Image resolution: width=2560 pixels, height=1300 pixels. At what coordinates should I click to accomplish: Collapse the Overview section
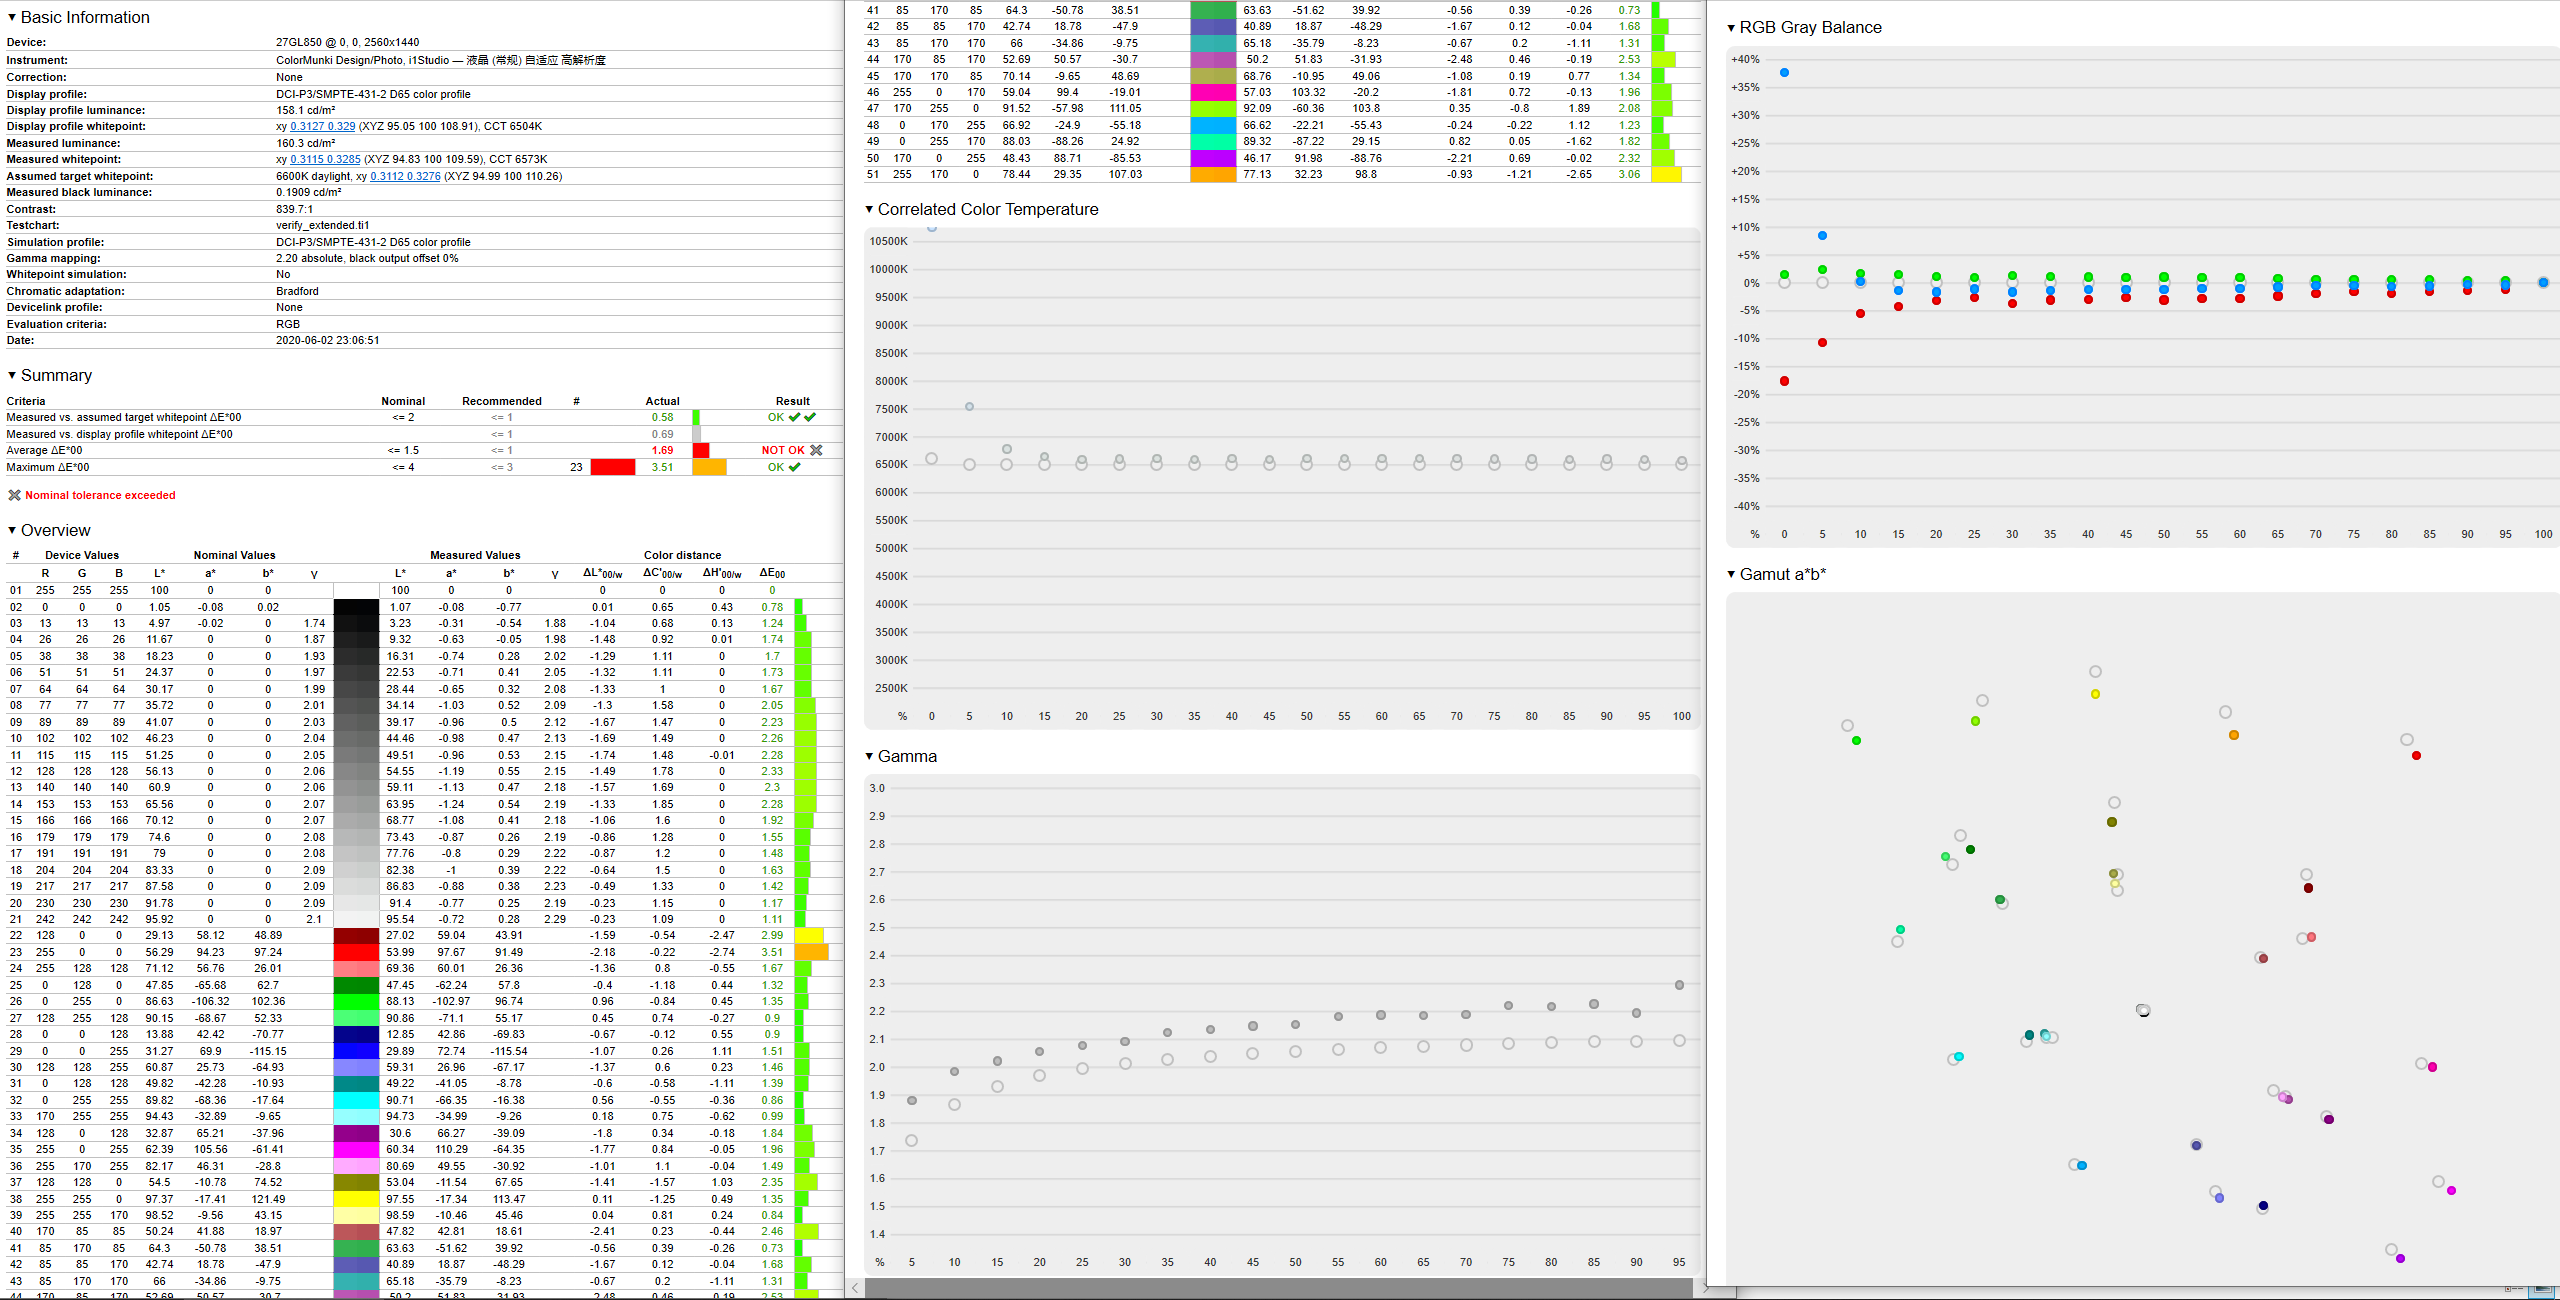12,530
